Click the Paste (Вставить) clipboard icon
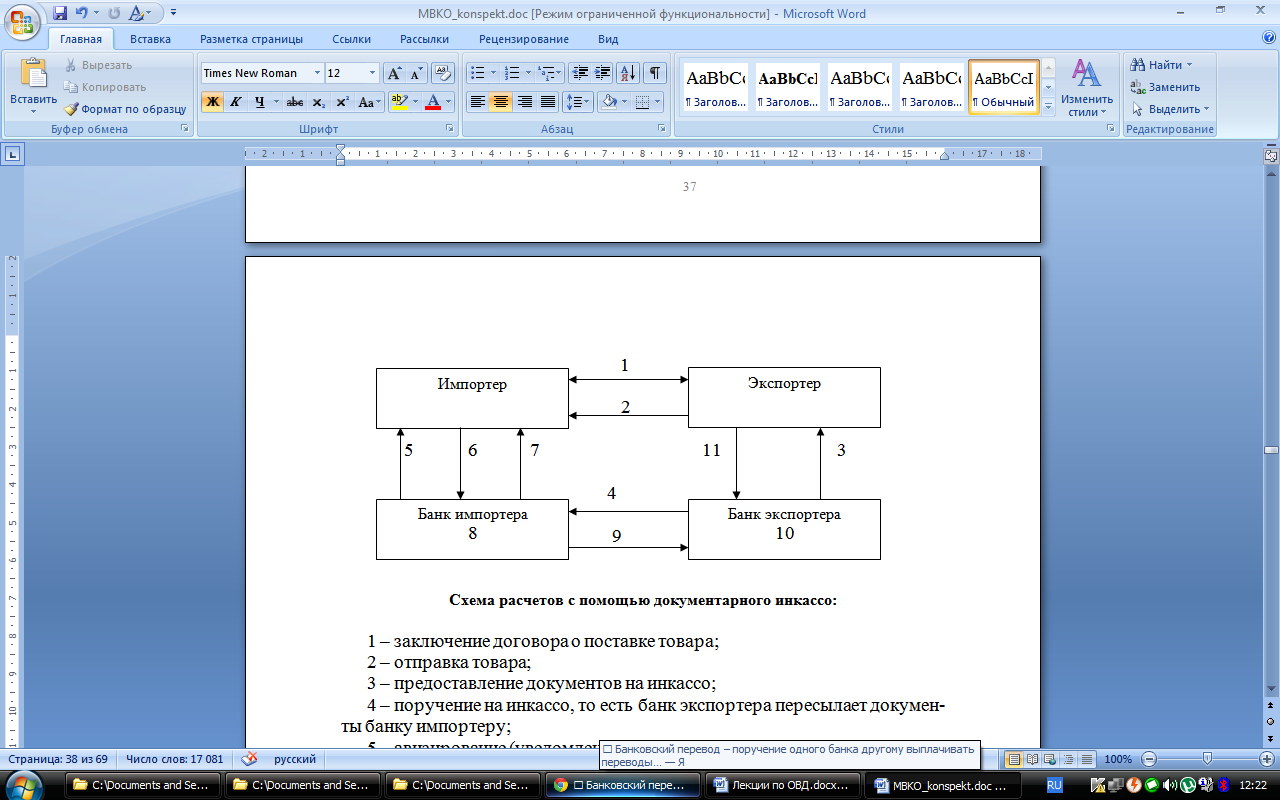The image size is (1280, 800). tap(34, 75)
